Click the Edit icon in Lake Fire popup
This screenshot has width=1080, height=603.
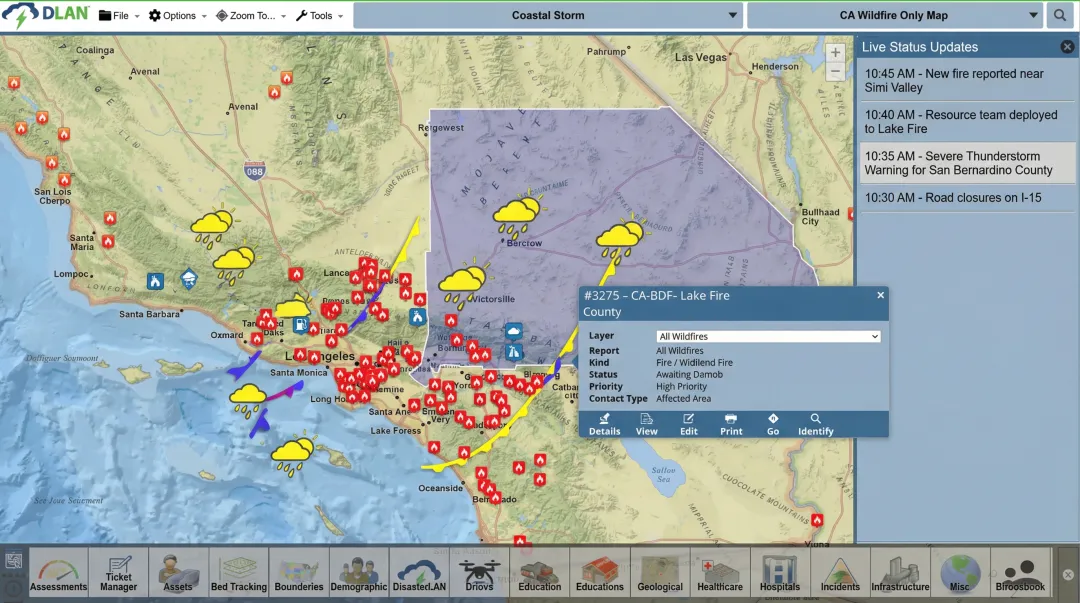(689, 424)
